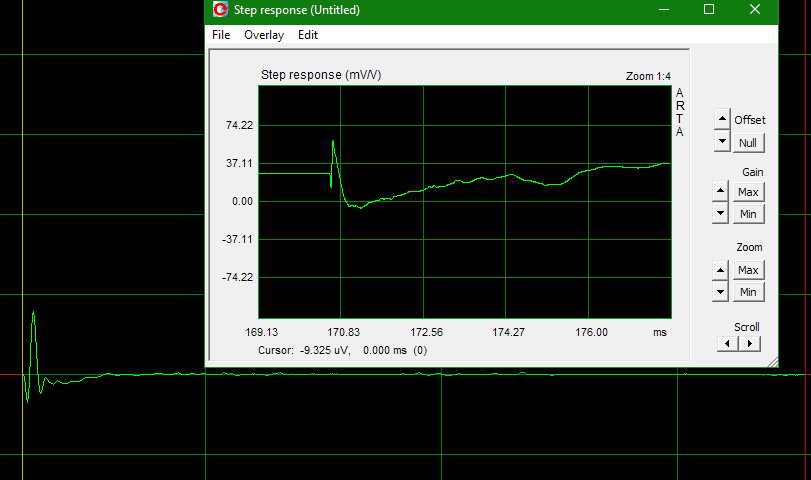Image resolution: width=811 pixels, height=480 pixels.
Task: Click the '172.56' time axis label
Action: point(427,332)
